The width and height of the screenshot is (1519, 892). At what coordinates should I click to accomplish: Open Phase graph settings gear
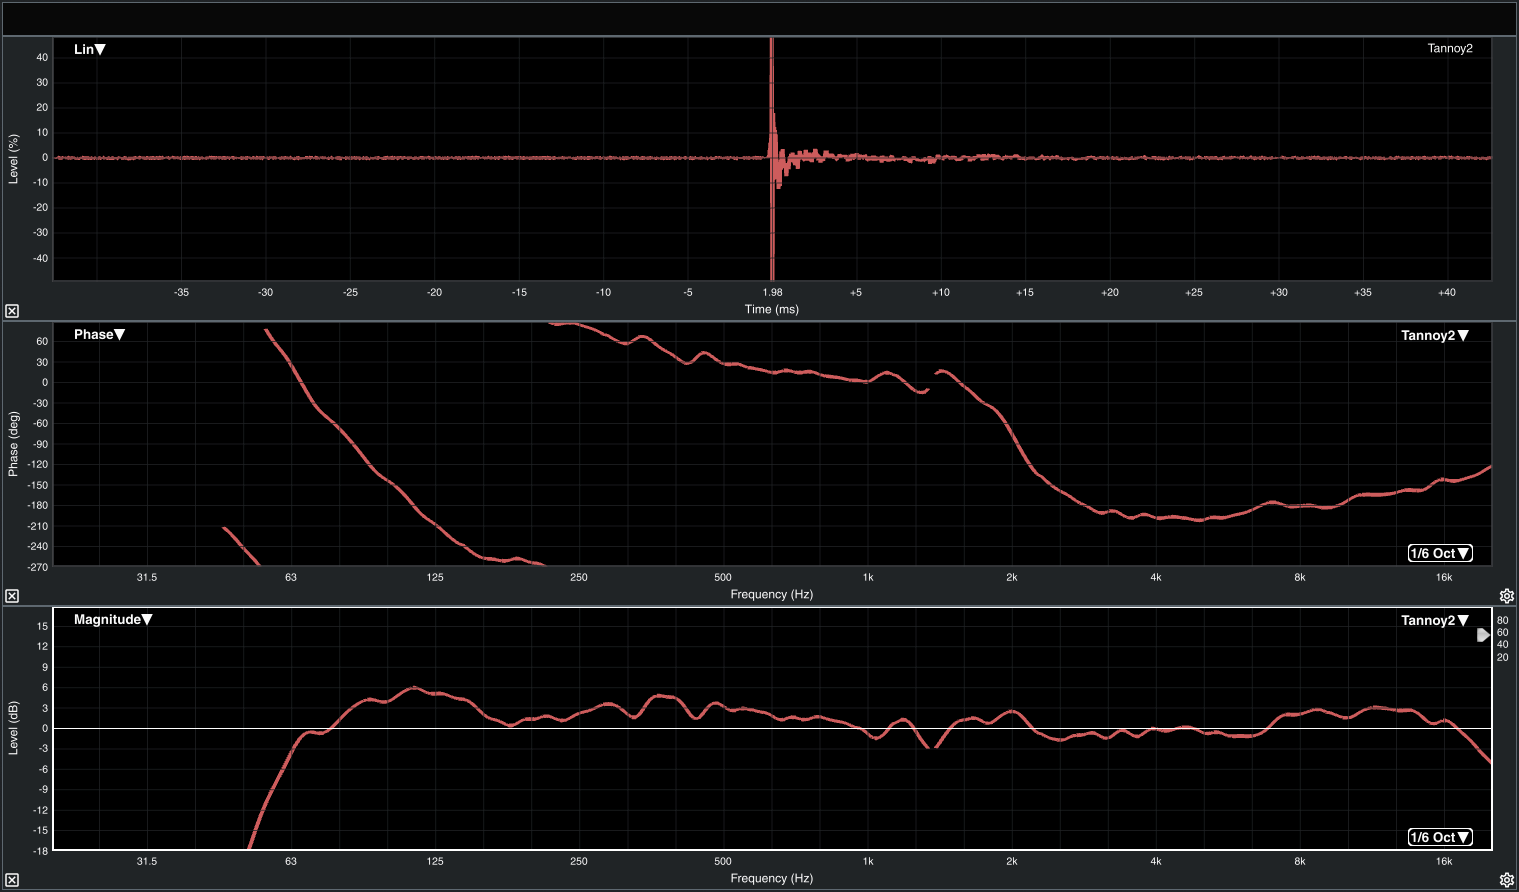pos(1506,596)
